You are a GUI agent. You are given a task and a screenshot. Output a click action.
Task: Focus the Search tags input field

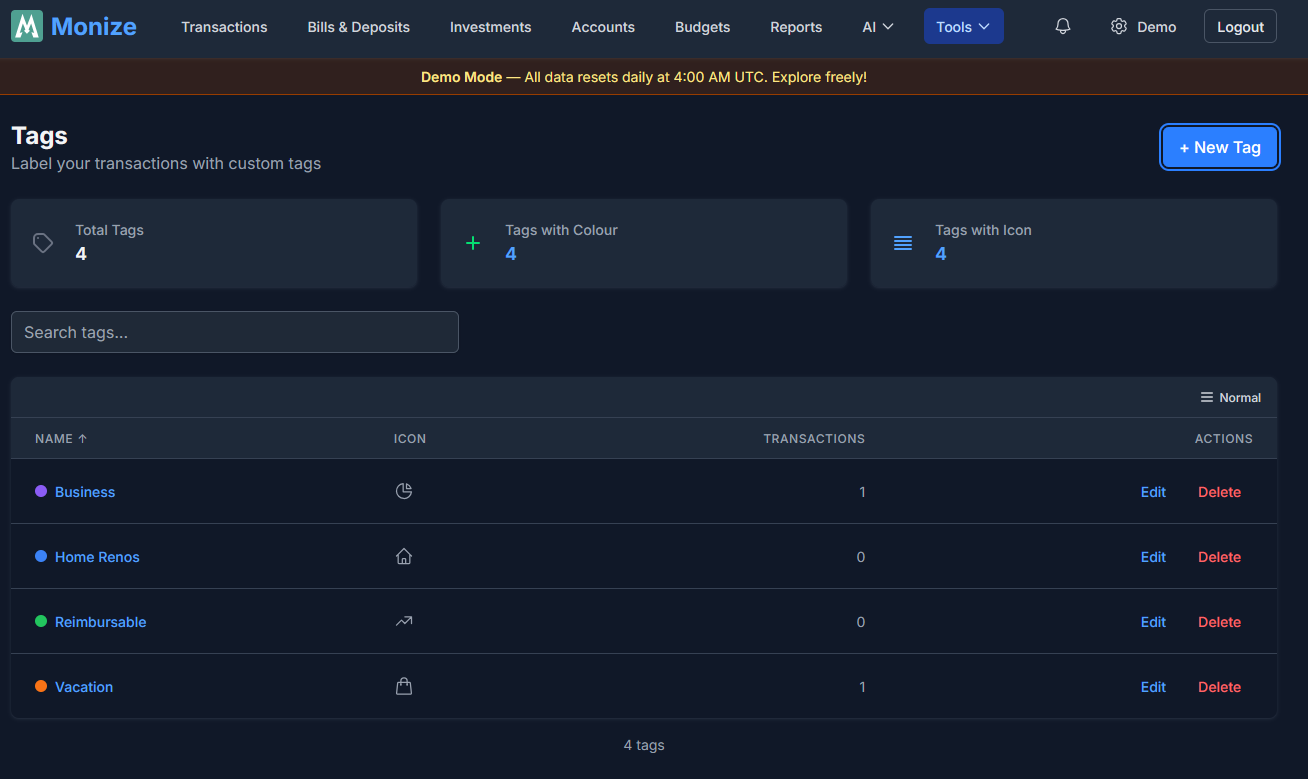[235, 332]
